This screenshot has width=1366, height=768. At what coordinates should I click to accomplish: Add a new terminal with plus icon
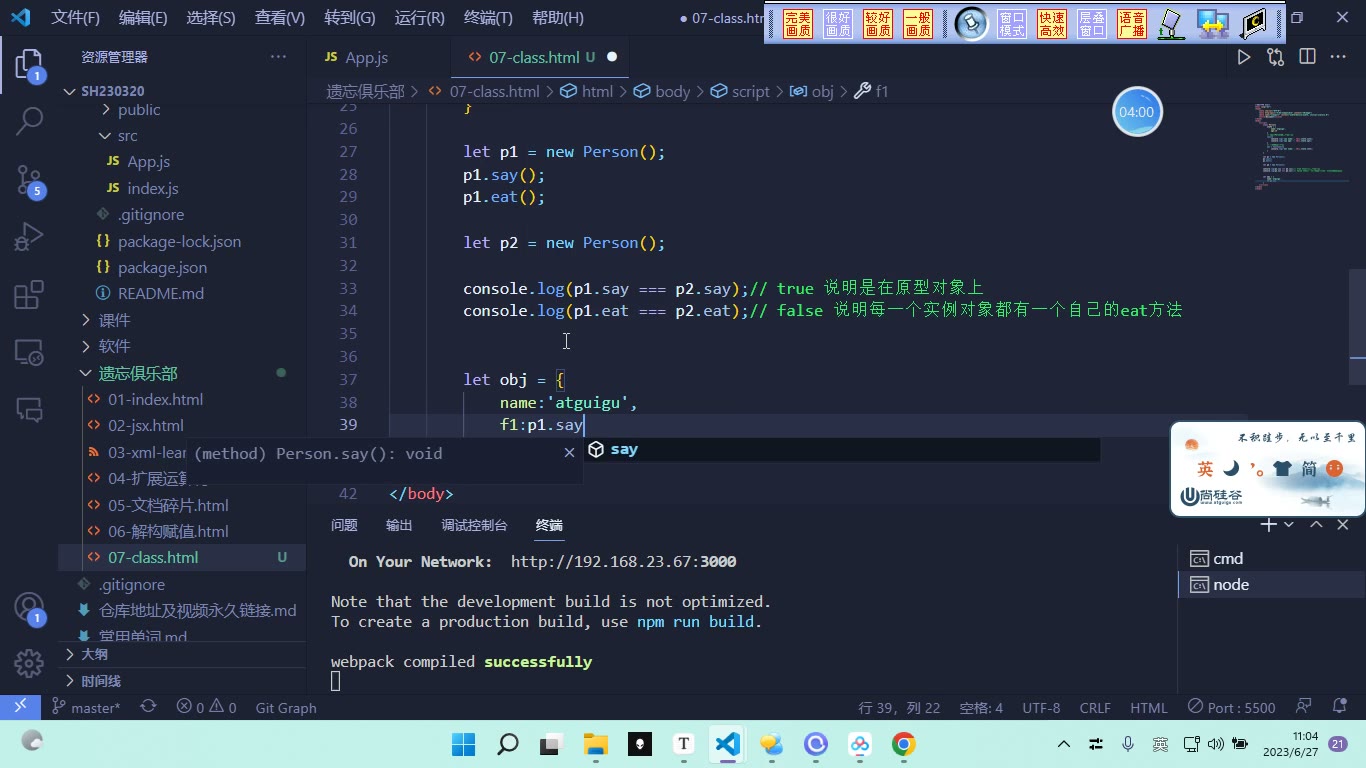point(1268,524)
